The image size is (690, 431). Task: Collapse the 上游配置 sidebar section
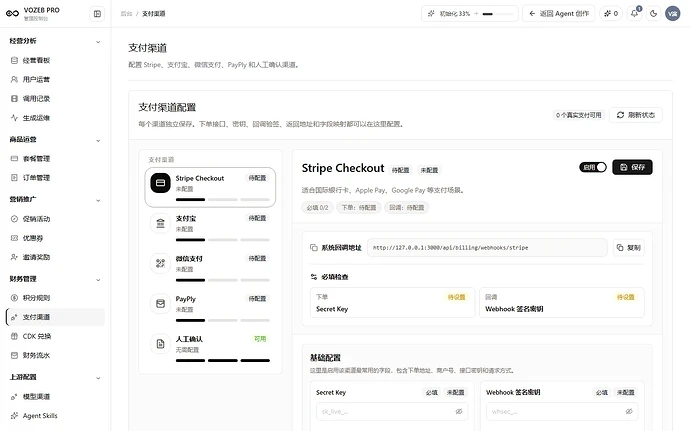point(98,377)
